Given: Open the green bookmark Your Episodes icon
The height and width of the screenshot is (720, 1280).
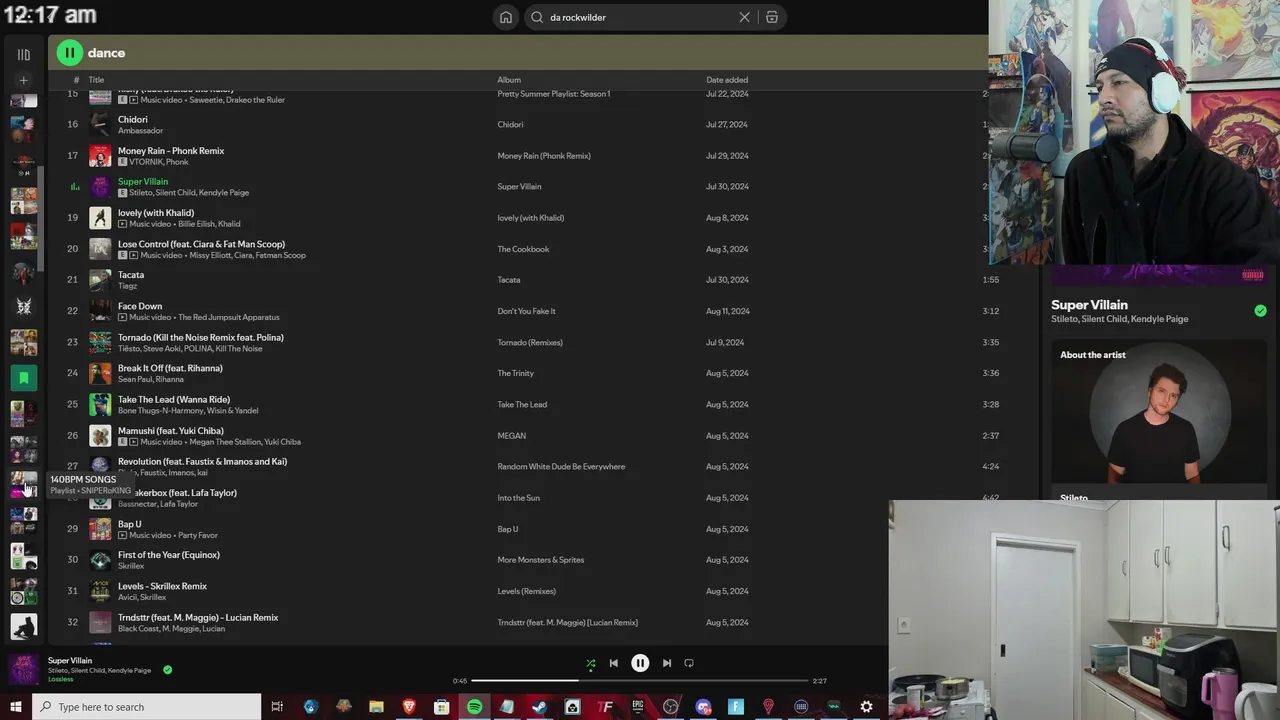Looking at the screenshot, I should click(x=24, y=378).
